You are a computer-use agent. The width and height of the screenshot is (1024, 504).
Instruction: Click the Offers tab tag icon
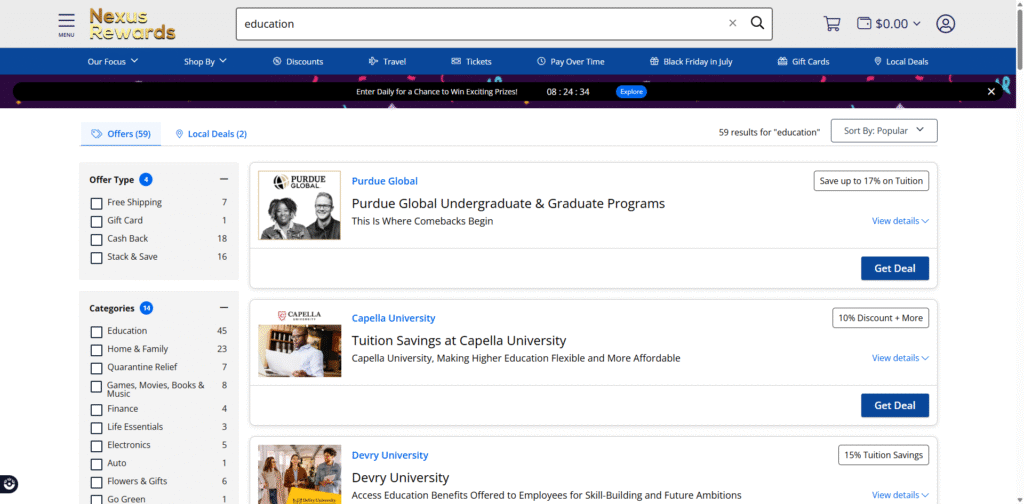(x=97, y=134)
